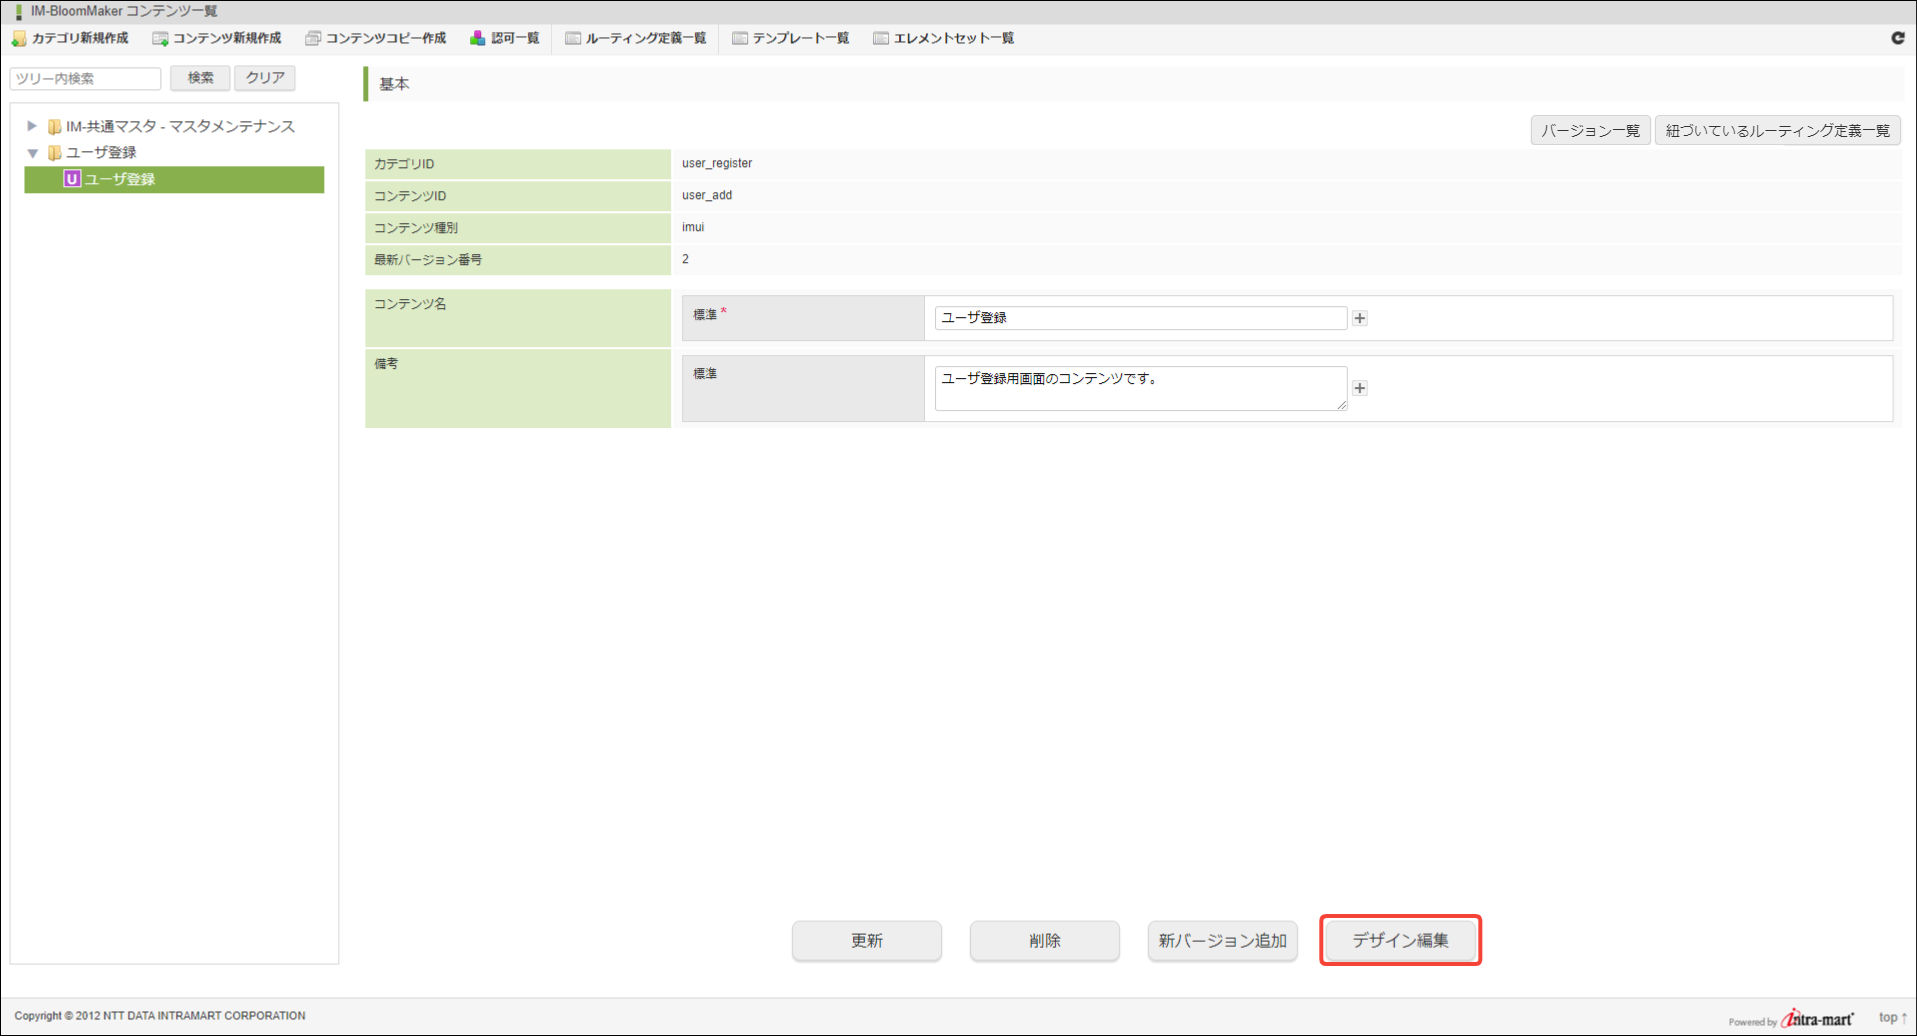Click the デザイン編集 button
Image resolution: width=1917 pixels, height=1036 pixels.
pyautogui.click(x=1400, y=940)
